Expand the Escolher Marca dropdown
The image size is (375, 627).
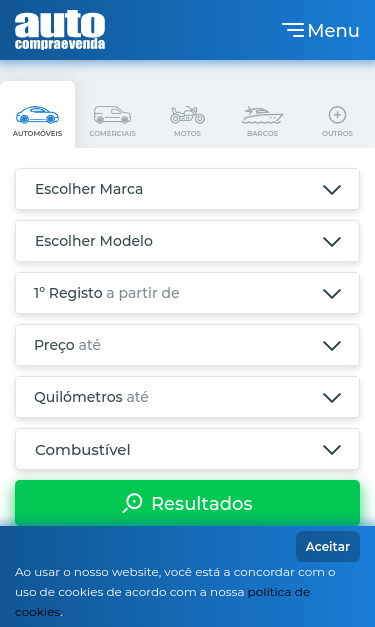(x=188, y=189)
